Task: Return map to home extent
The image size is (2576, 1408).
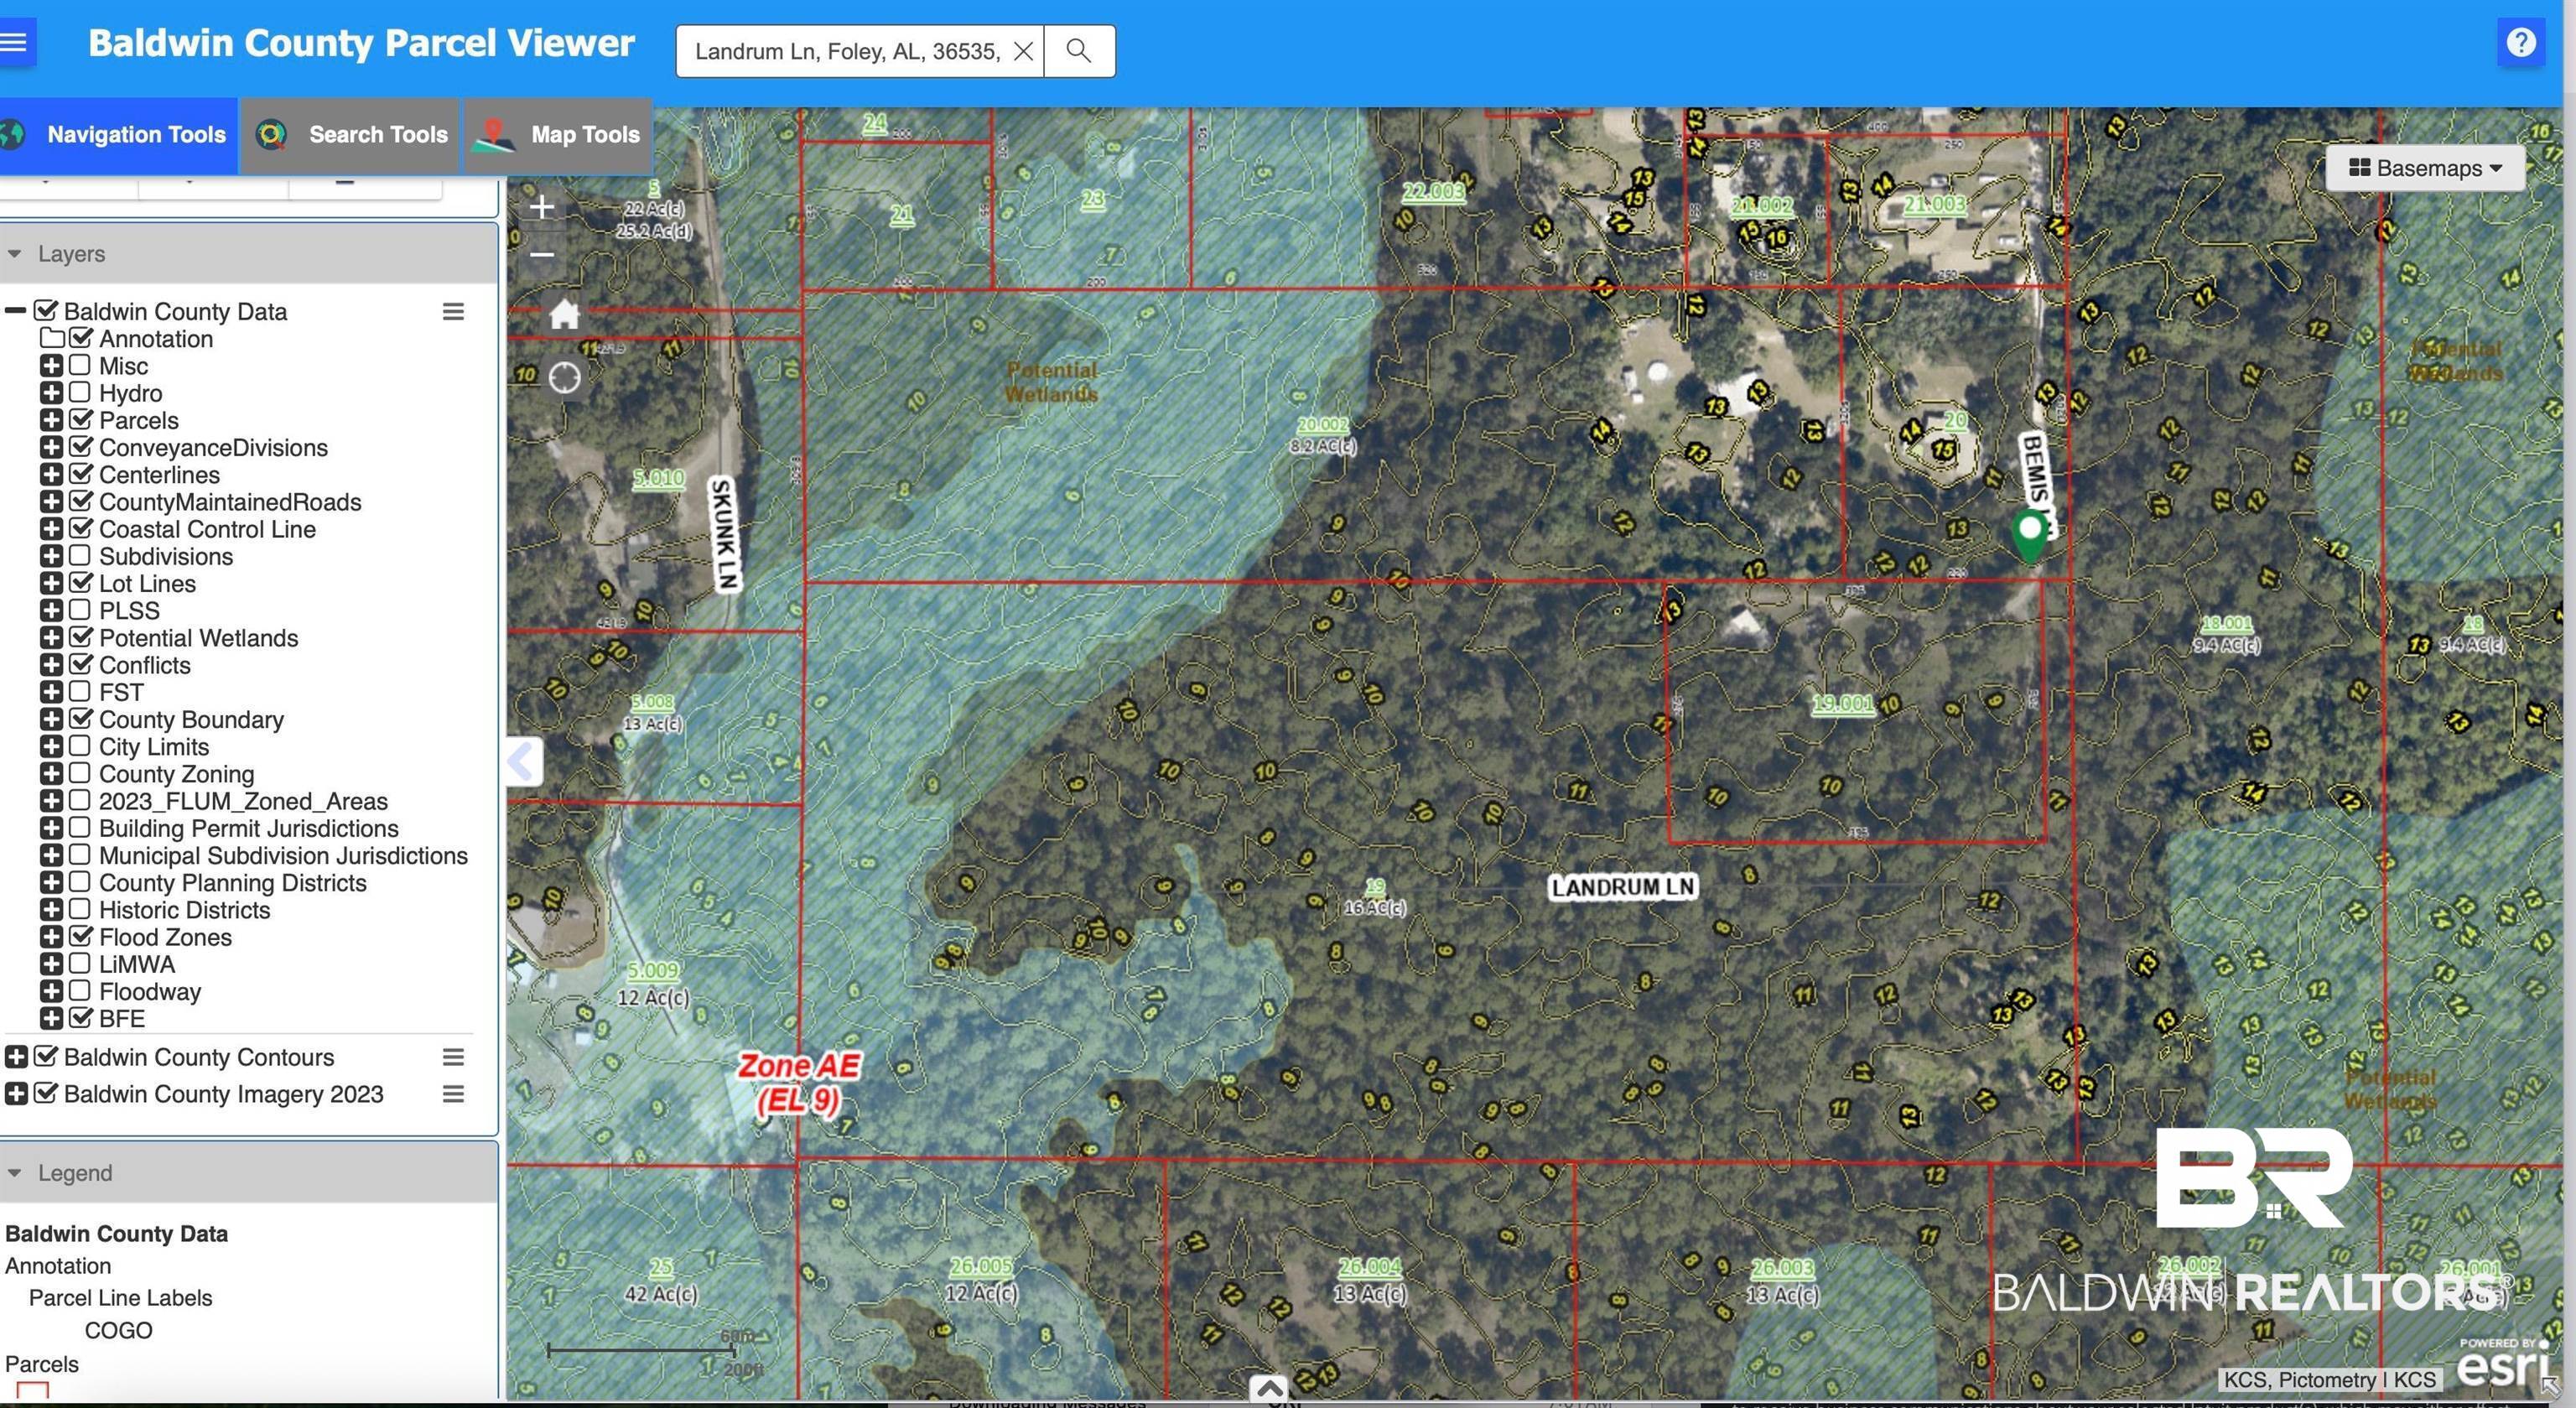Action: pyautogui.click(x=564, y=315)
